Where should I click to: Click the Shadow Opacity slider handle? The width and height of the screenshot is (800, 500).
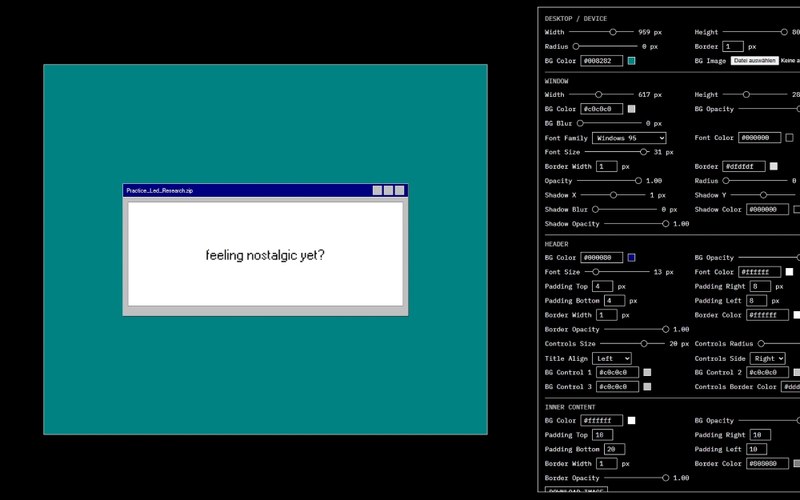pos(665,223)
